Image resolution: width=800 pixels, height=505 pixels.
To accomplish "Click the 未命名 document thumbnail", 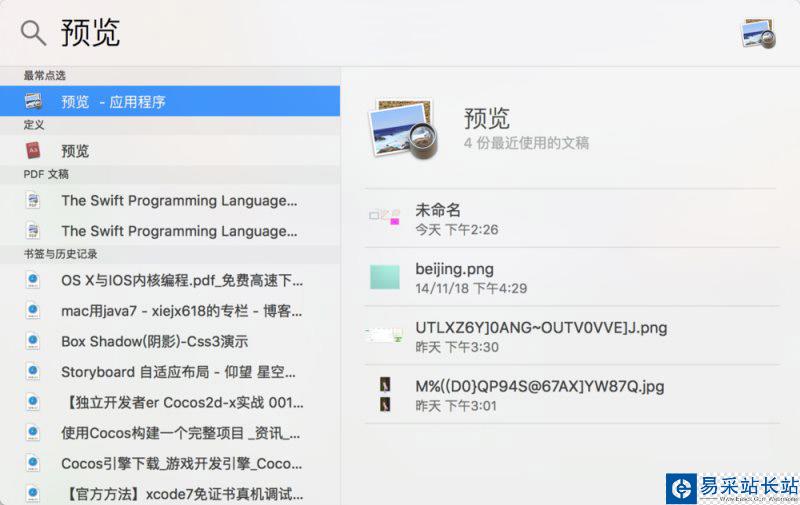I will pyautogui.click(x=384, y=217).
